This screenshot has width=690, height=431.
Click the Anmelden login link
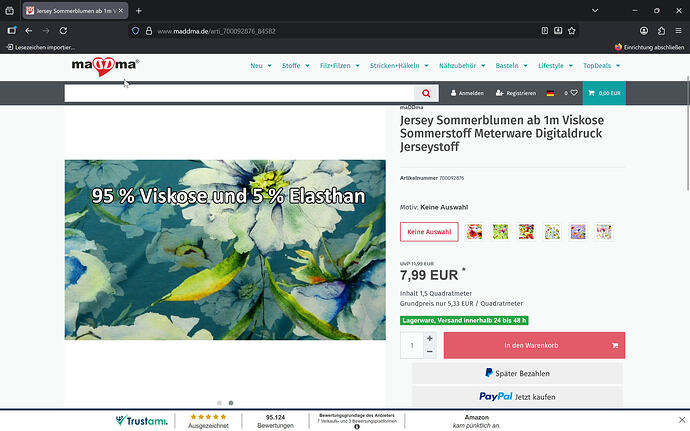click(467, 93)
